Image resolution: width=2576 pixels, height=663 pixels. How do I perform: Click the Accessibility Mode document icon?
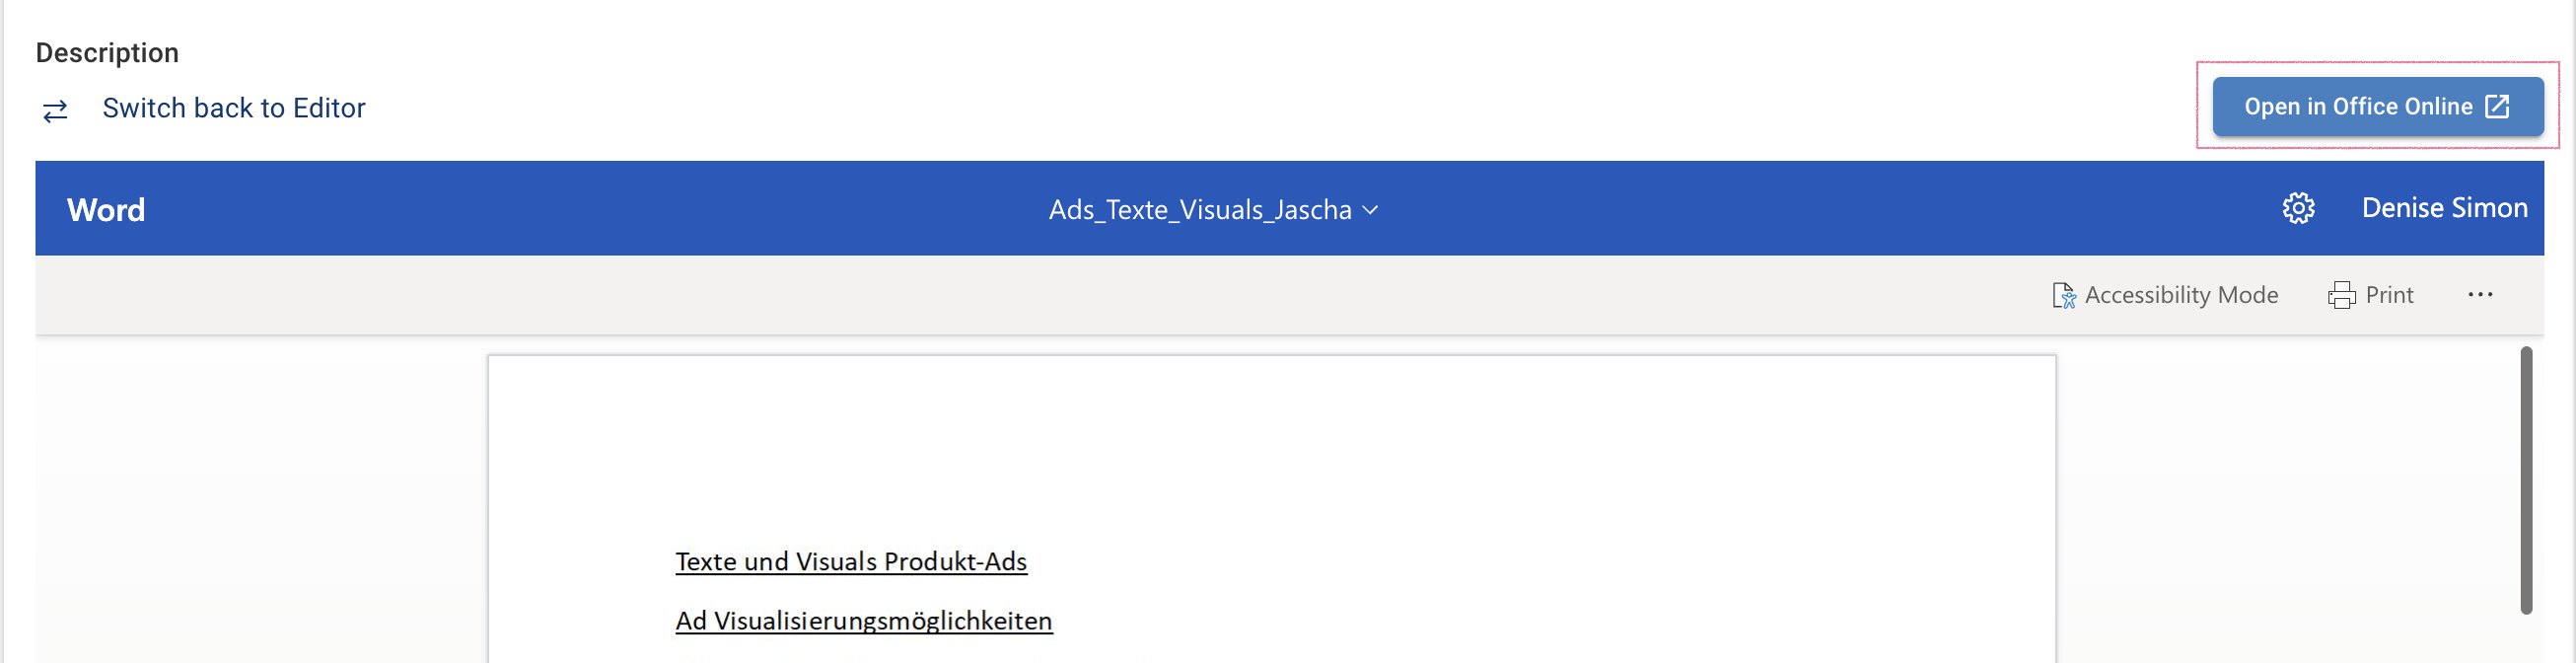point(2063,295)
